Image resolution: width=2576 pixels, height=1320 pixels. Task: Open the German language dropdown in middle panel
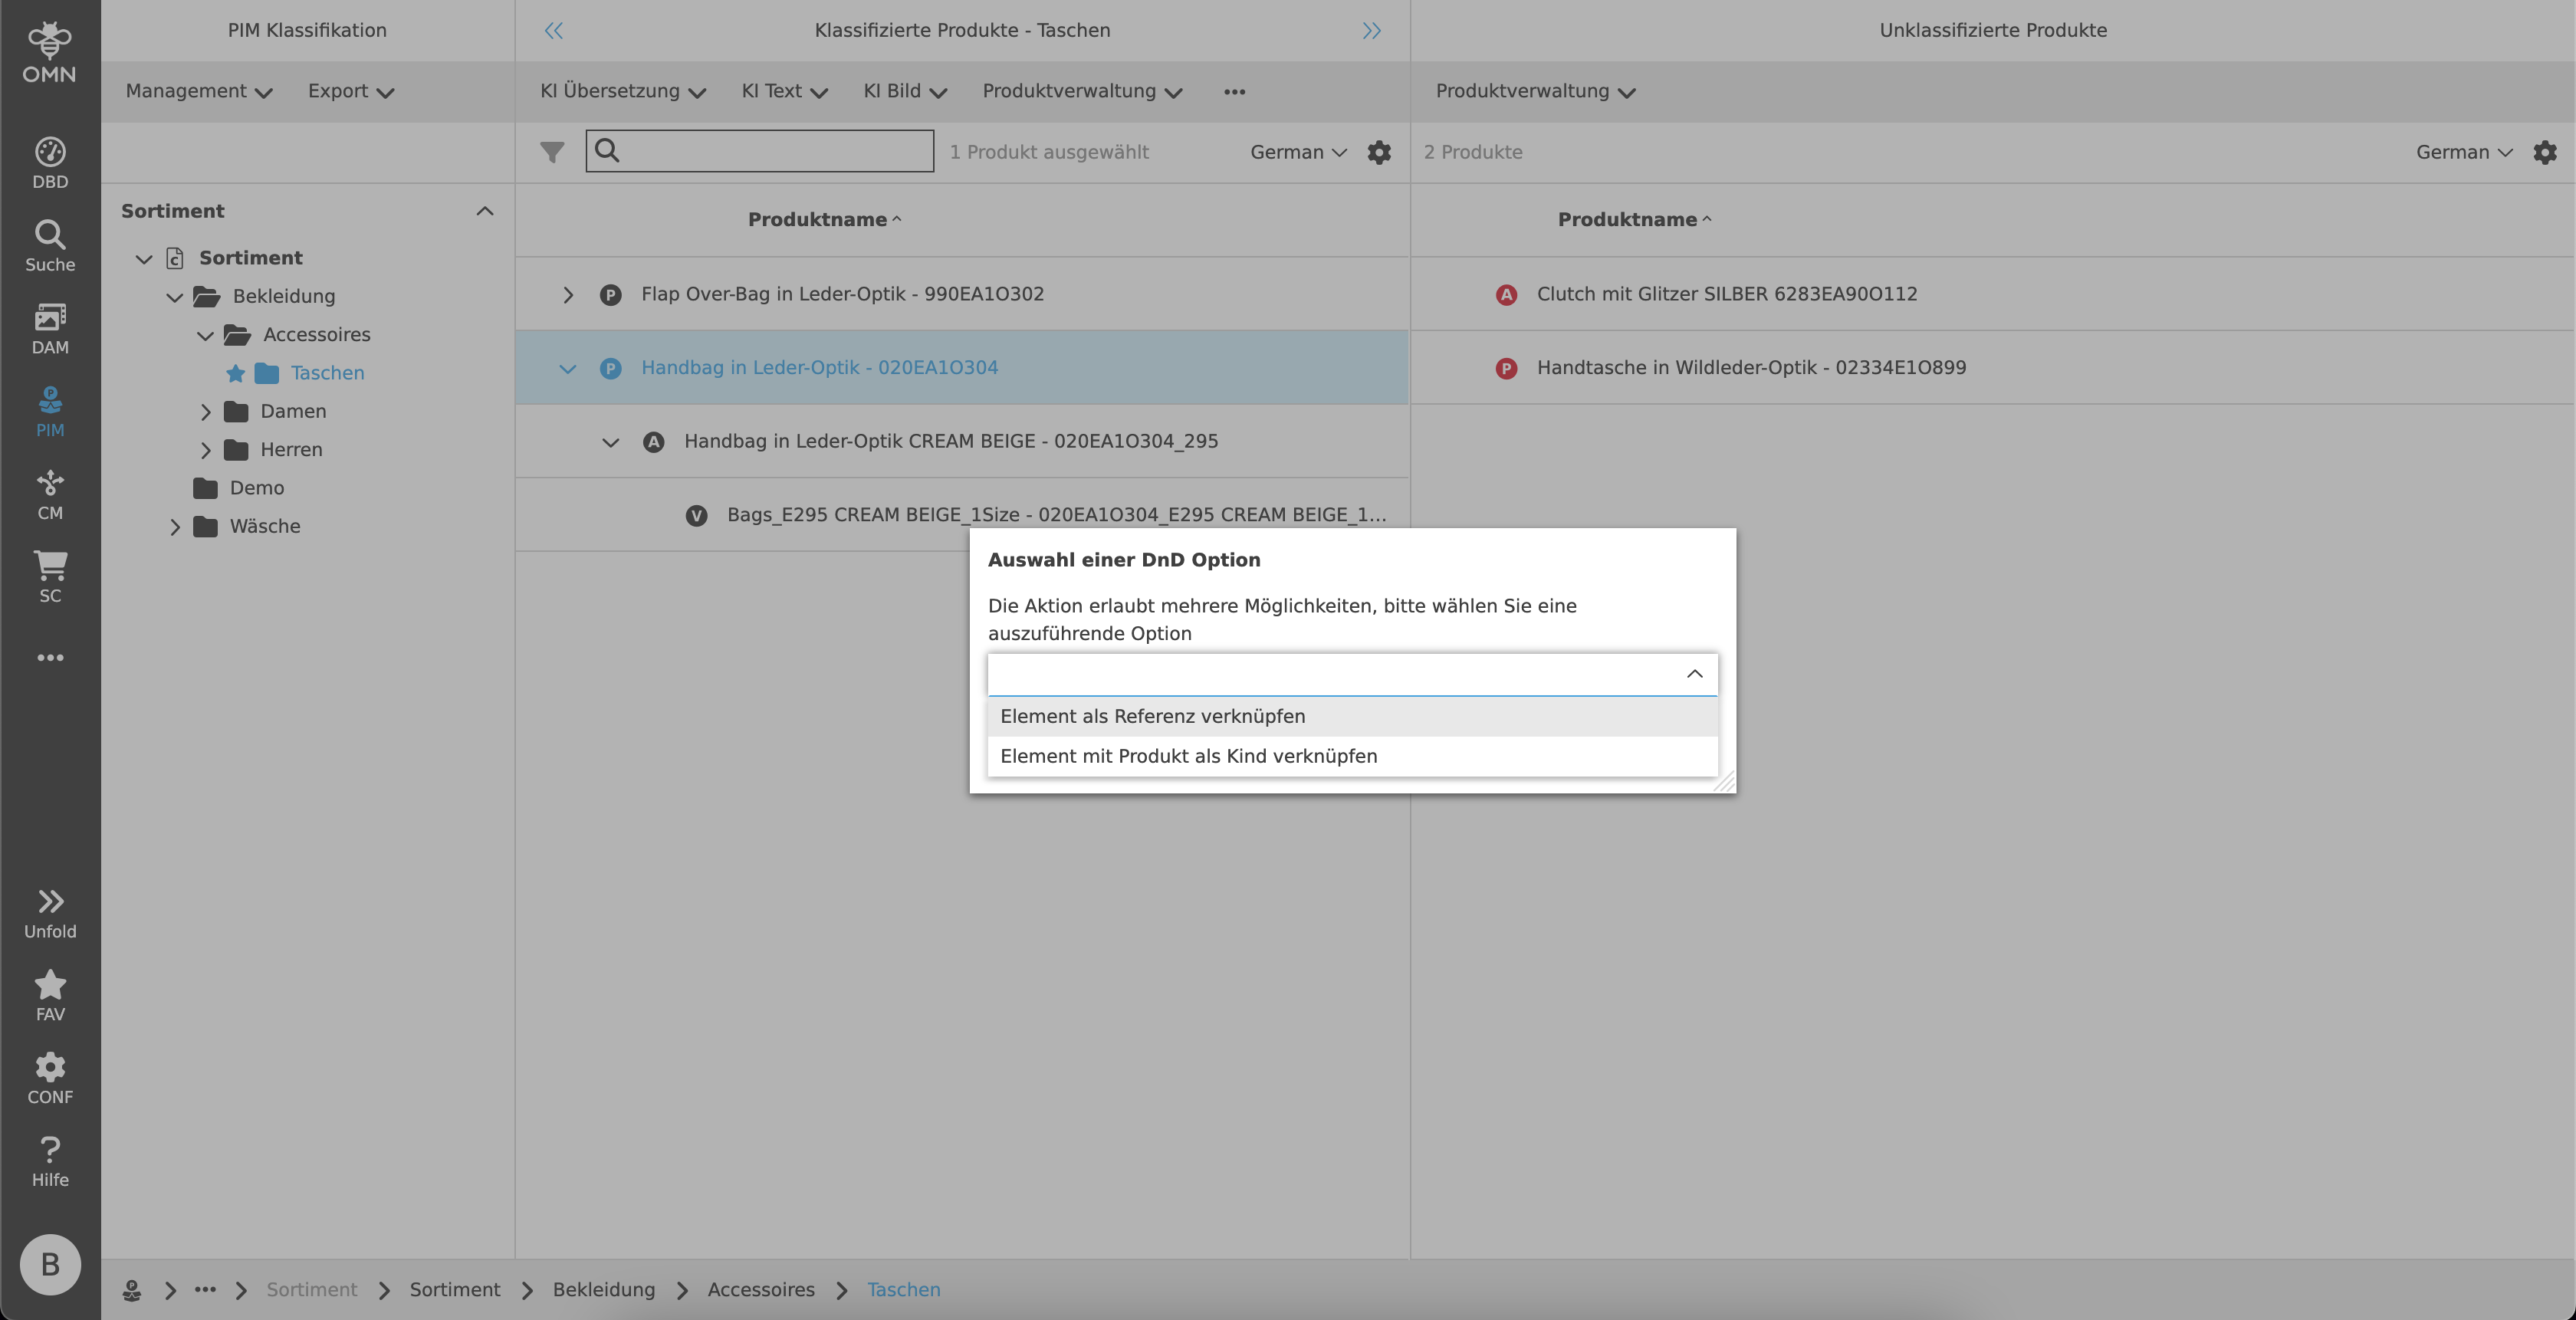pyautogui.click(x=1297, y=152)
